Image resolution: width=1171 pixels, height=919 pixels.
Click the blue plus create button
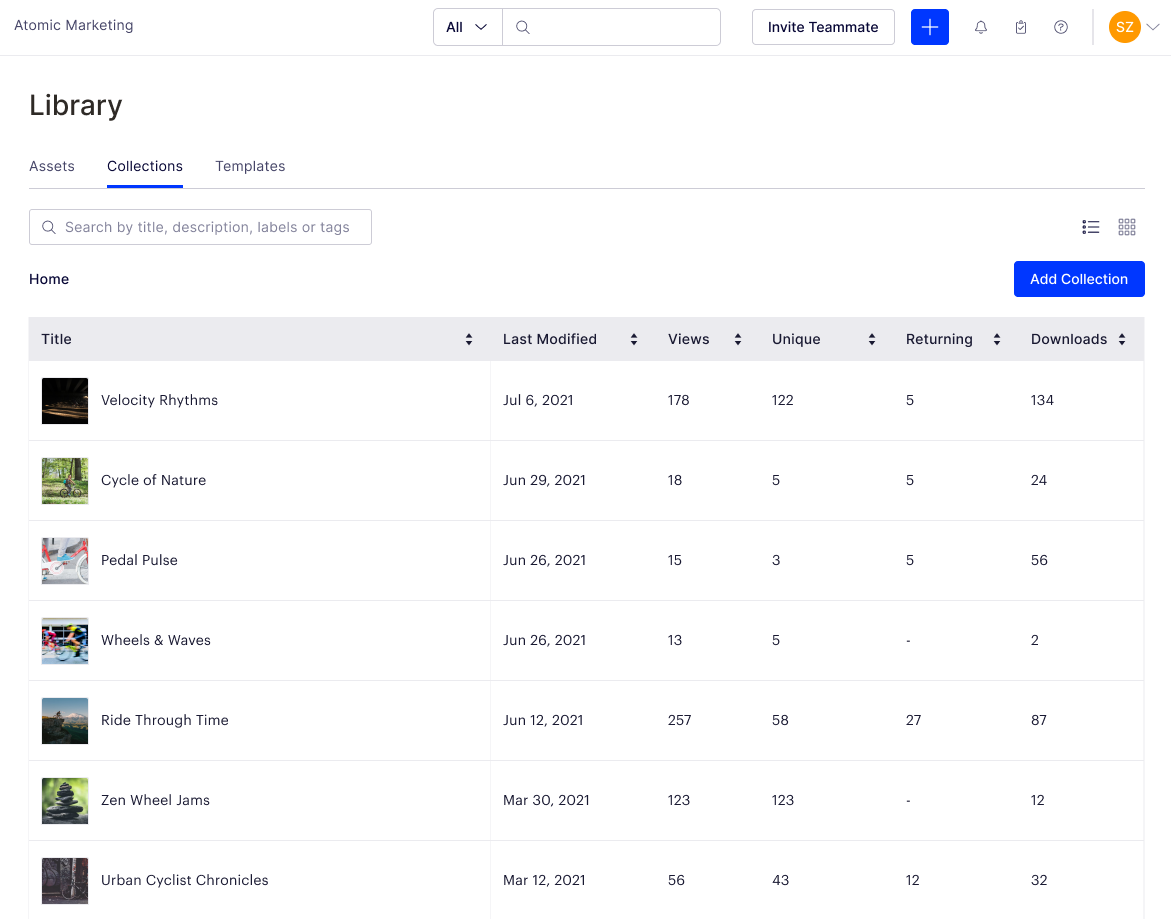(x=929, y=27)
